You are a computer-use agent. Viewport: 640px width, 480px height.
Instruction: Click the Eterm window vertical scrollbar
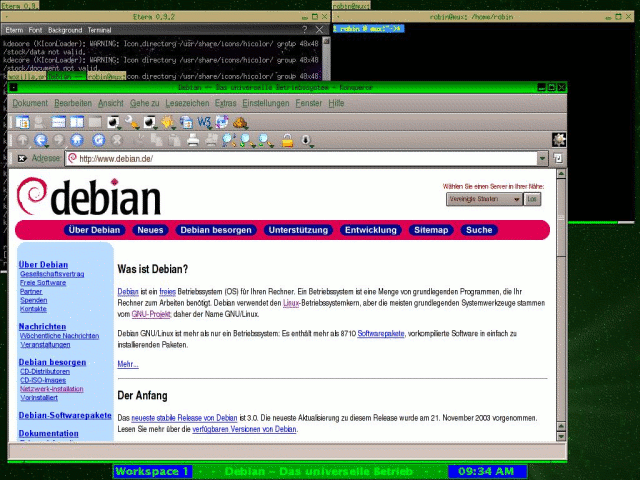[x=326, y=57]
